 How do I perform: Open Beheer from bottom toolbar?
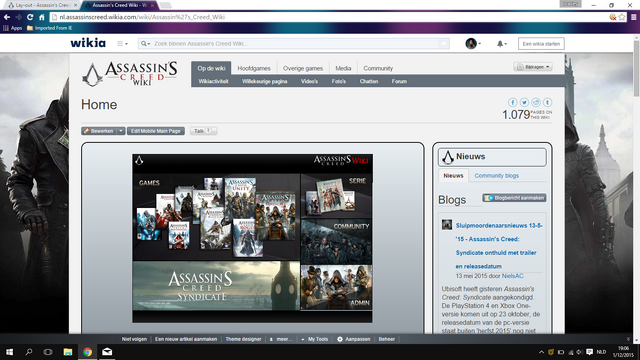click(387, 339)
